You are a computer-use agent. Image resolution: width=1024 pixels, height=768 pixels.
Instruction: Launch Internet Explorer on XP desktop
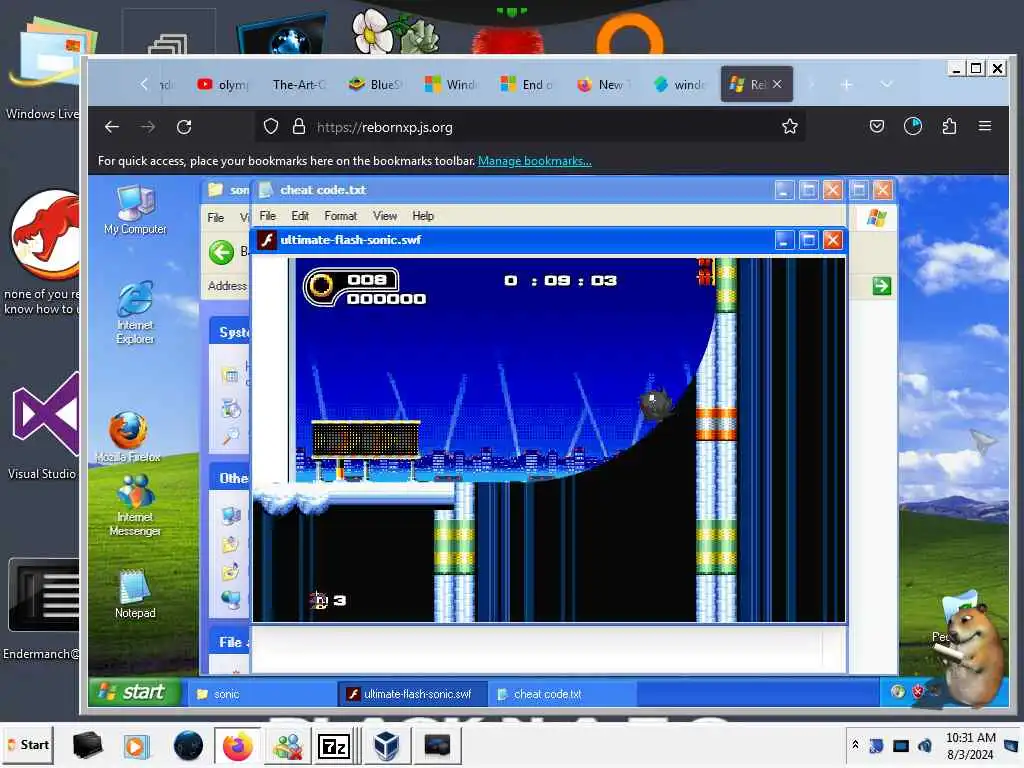135,313
